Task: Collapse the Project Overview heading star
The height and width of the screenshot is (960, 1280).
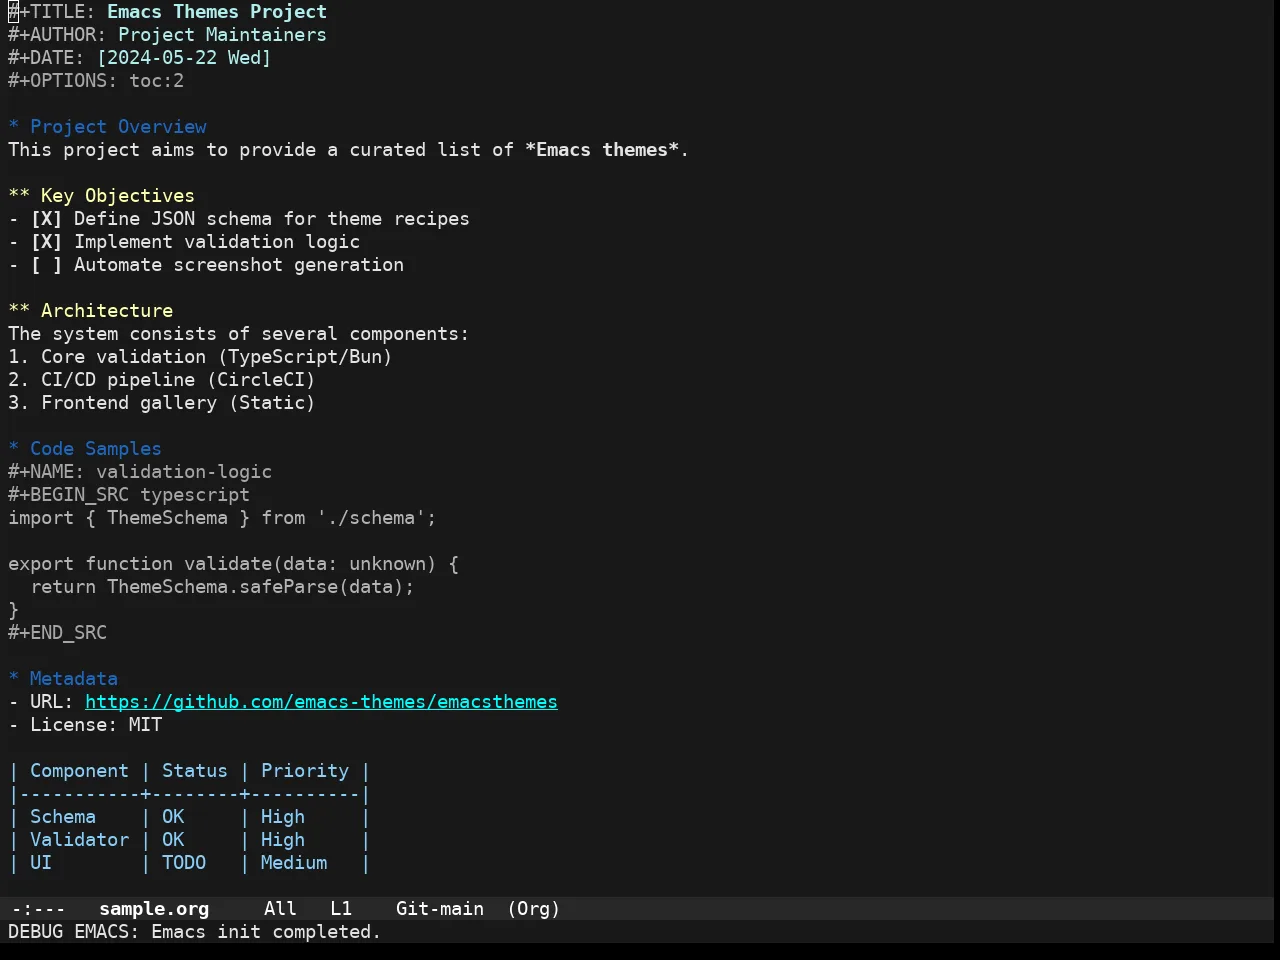Action: (13, 127)
